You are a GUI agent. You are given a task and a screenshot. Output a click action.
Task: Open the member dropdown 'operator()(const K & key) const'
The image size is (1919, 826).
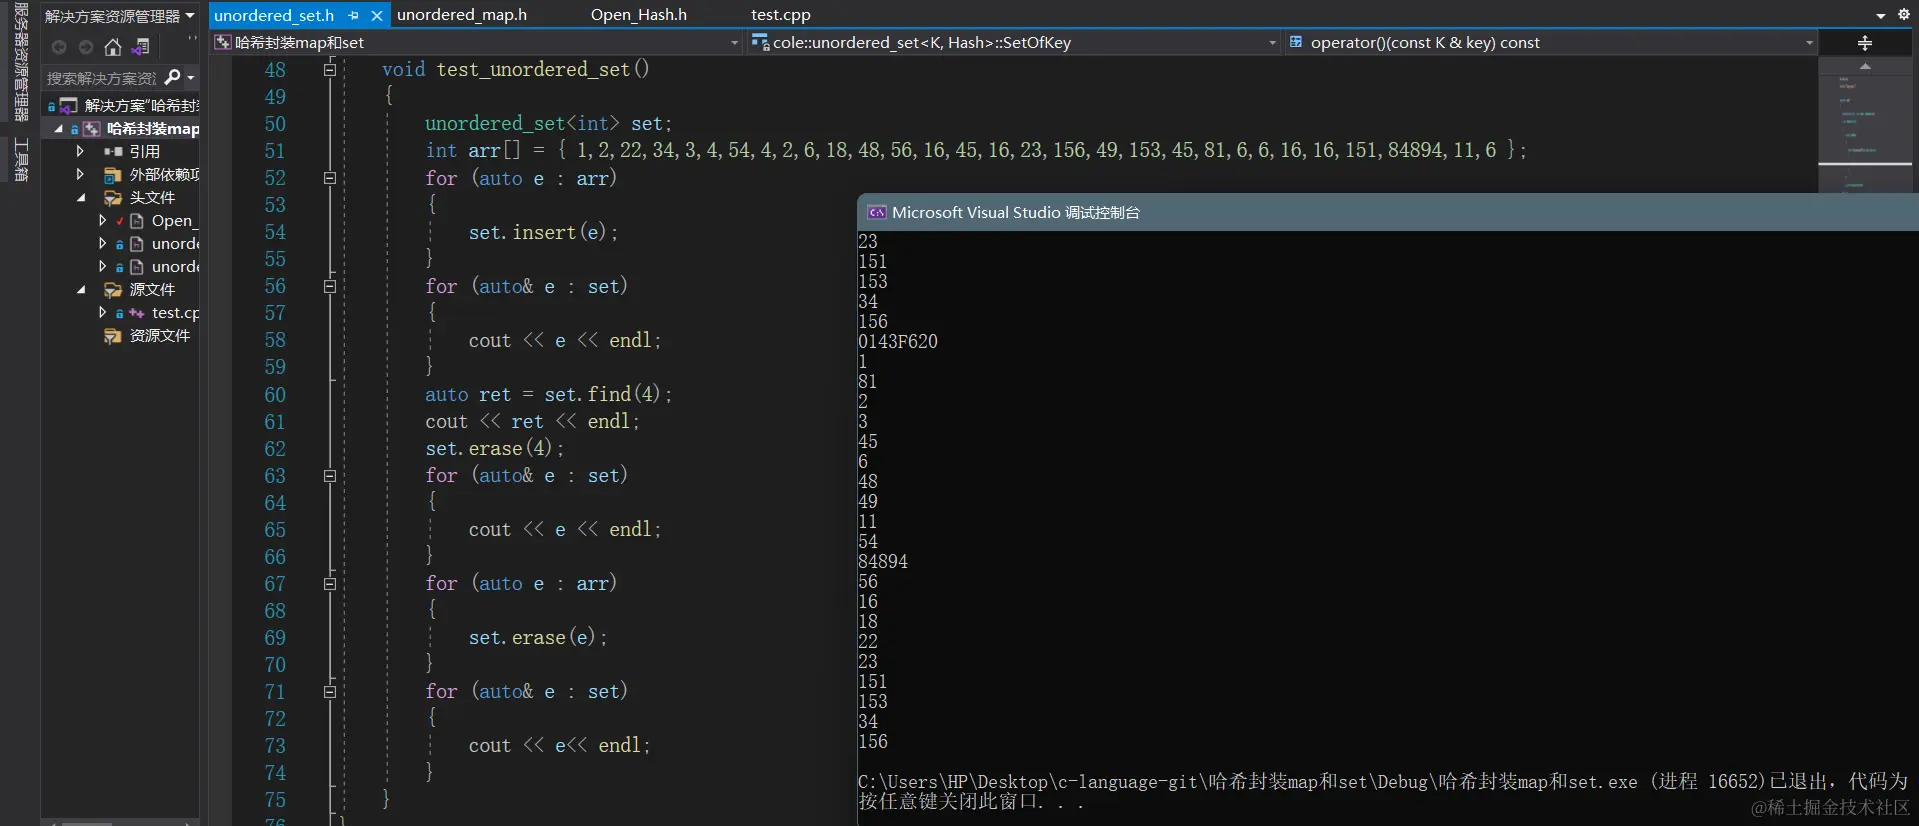pyautogui.click(x=1551, y=43)
